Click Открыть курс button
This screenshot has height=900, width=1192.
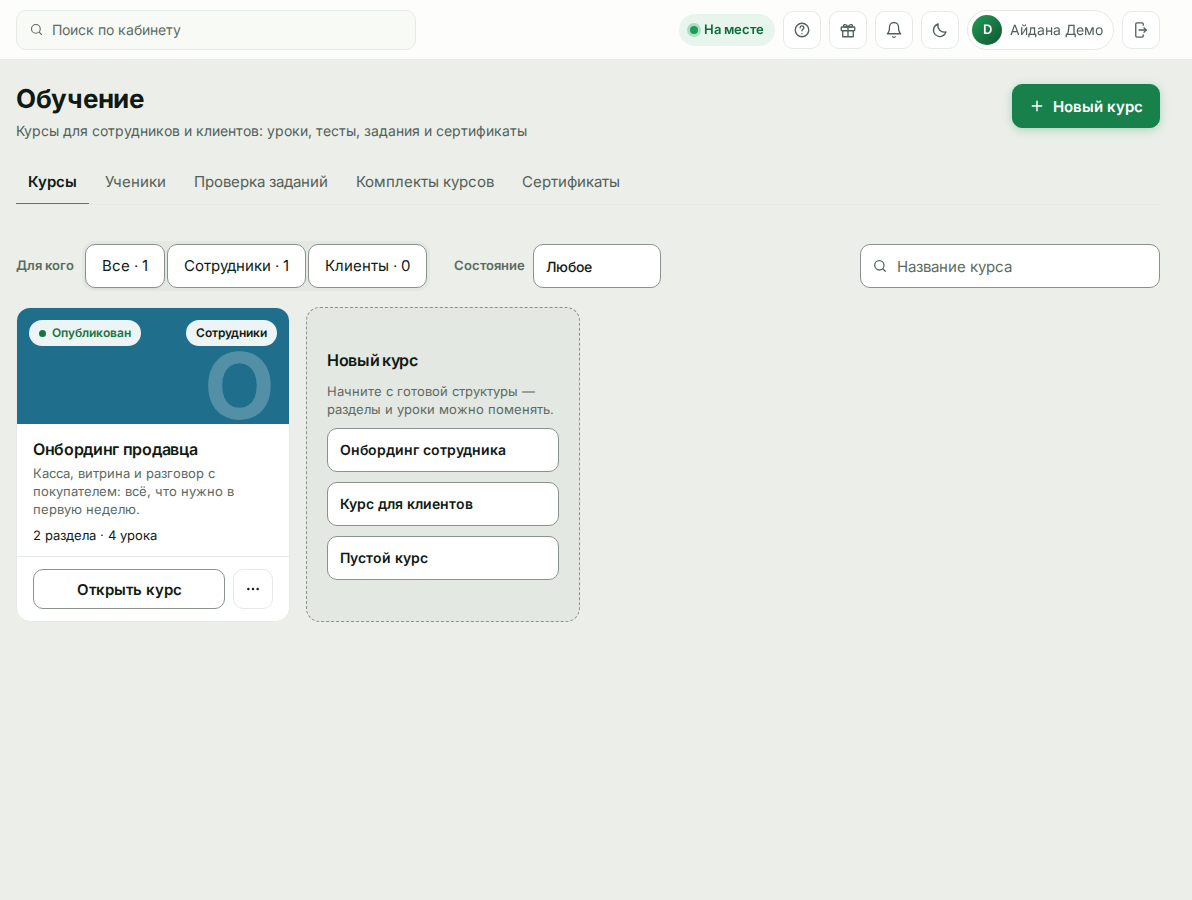coord(129,589)
